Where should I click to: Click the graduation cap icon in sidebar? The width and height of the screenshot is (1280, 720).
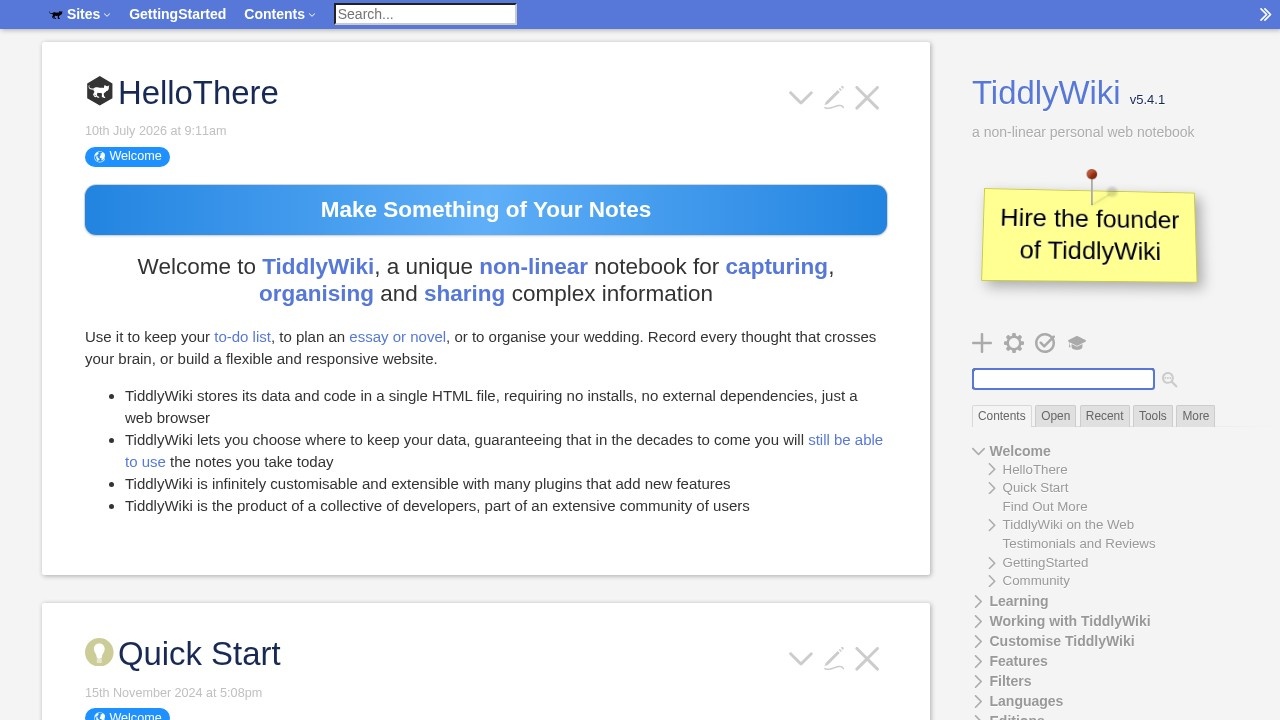tap(1076, 343)
